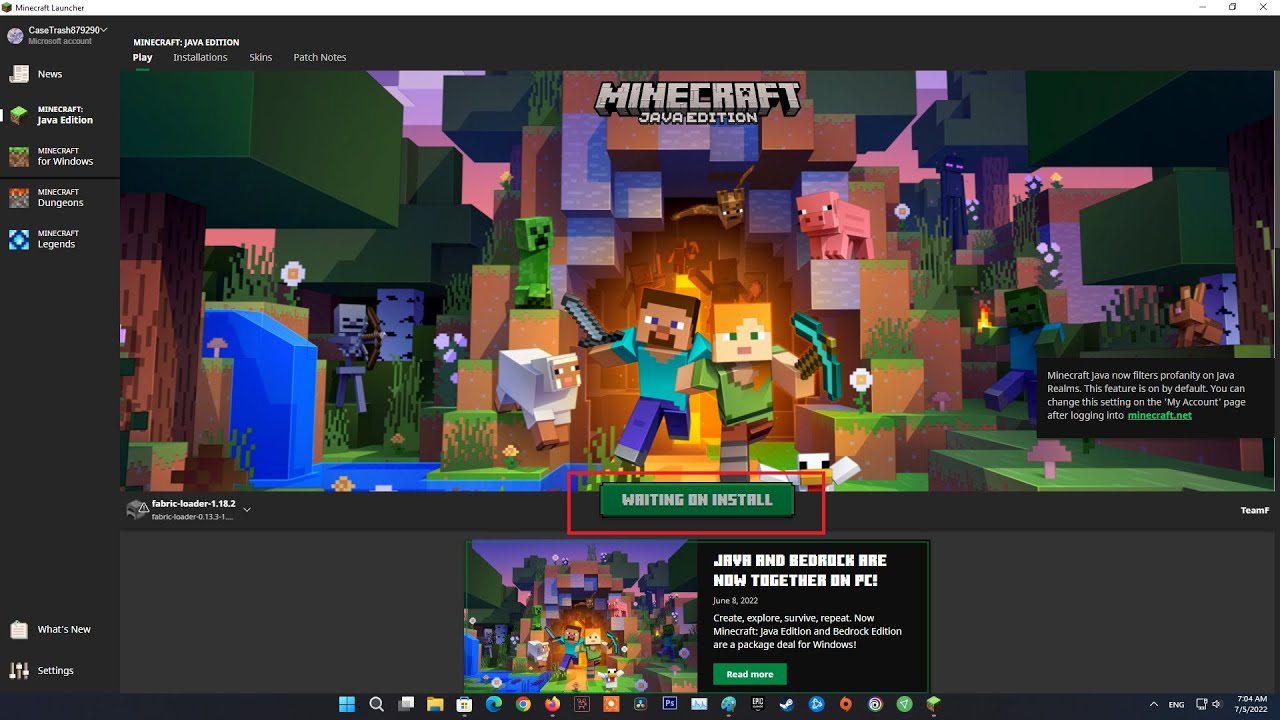Open Windows taskbar Search
Image resolution: width=1280 pixels, height=720 pixels.
click(x=376, y=704)
